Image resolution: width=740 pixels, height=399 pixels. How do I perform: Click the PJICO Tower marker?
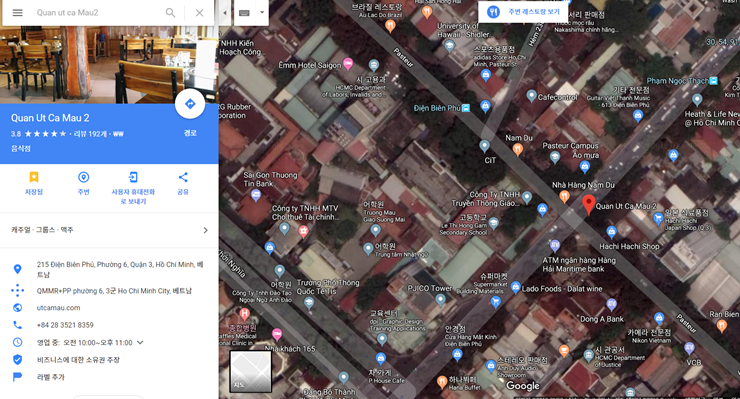point(440,299)
